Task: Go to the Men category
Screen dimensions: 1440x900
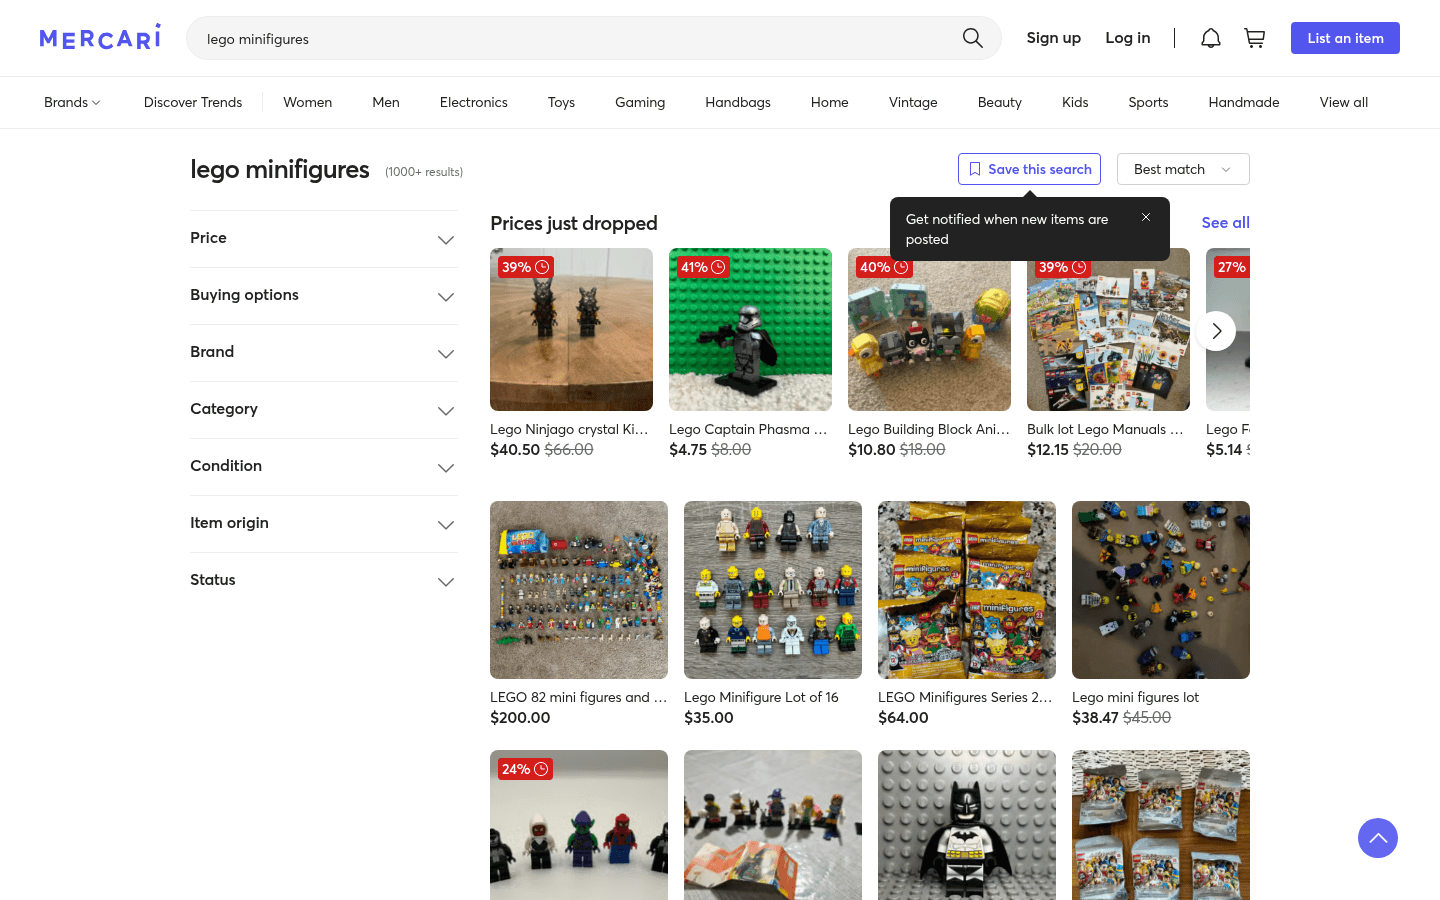Action: point(386,102)
